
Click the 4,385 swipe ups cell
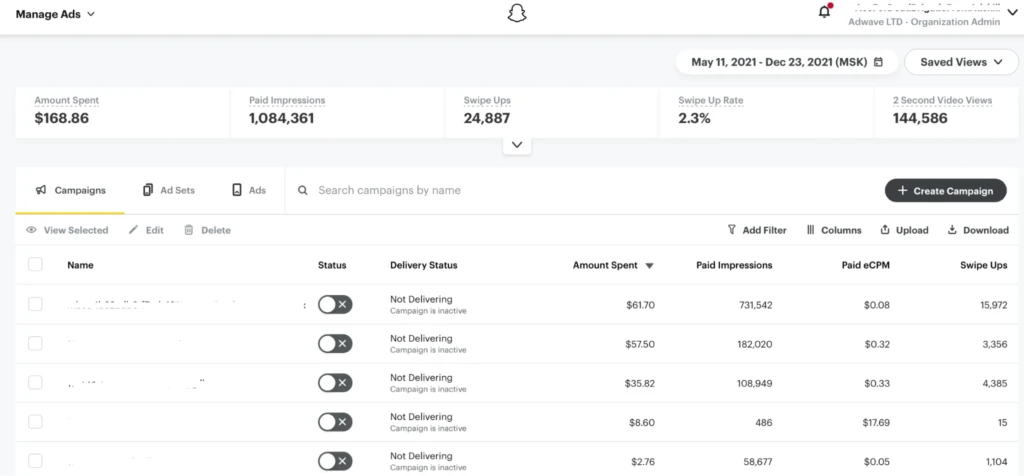[x=993, y=383]
